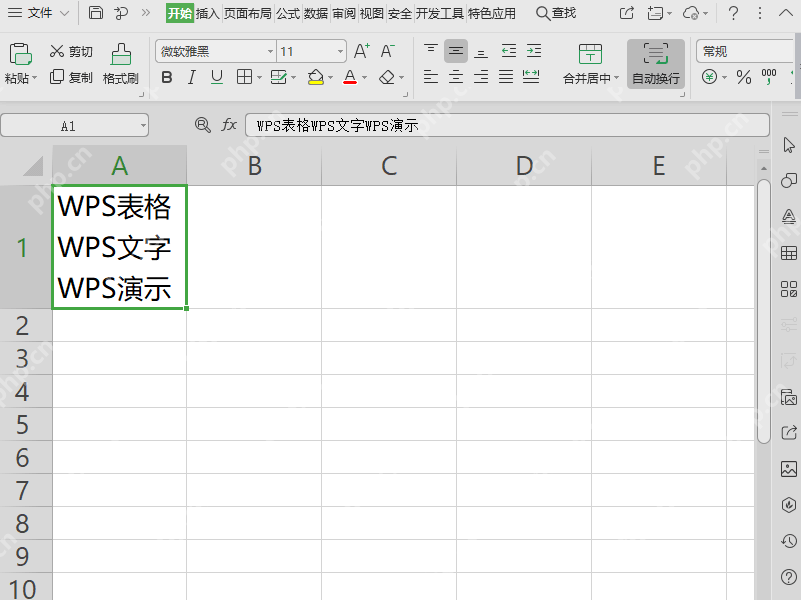The width and height of the screenshot is (801, 600).
Task: Collapse the ribbon with chevron icon
Action: (786, 13)
